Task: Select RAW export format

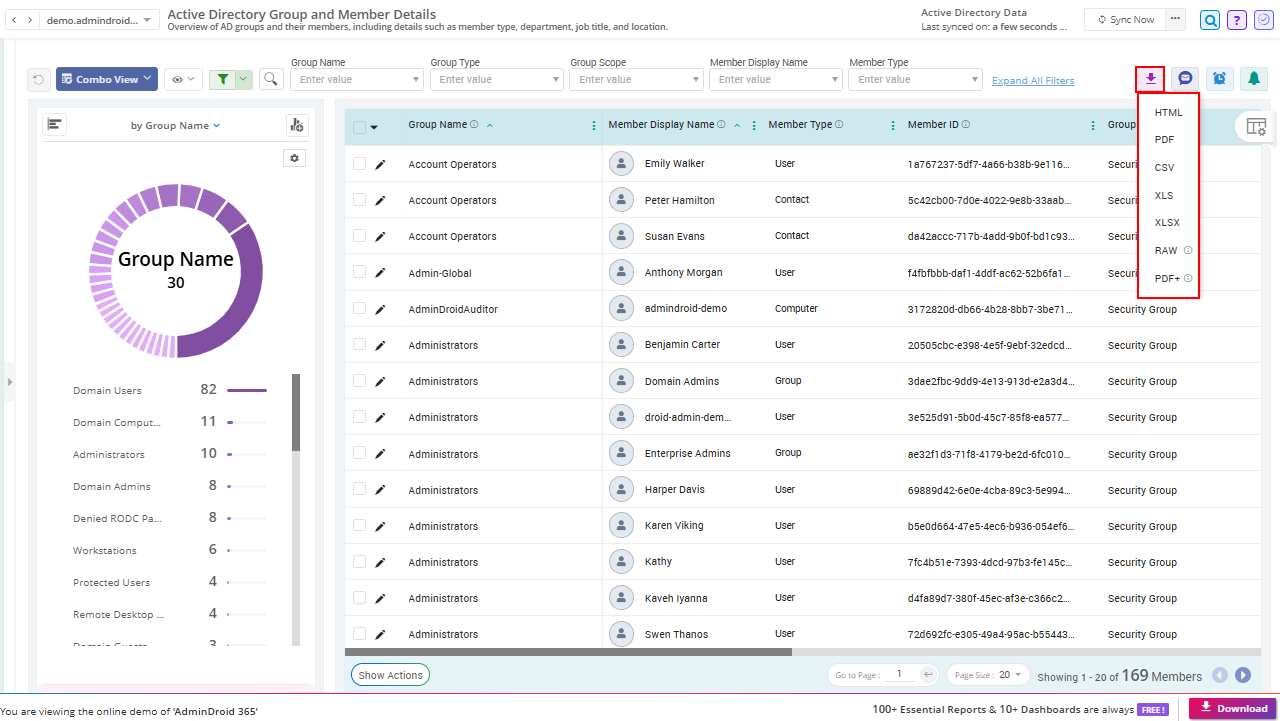Action: point(1168,251)
